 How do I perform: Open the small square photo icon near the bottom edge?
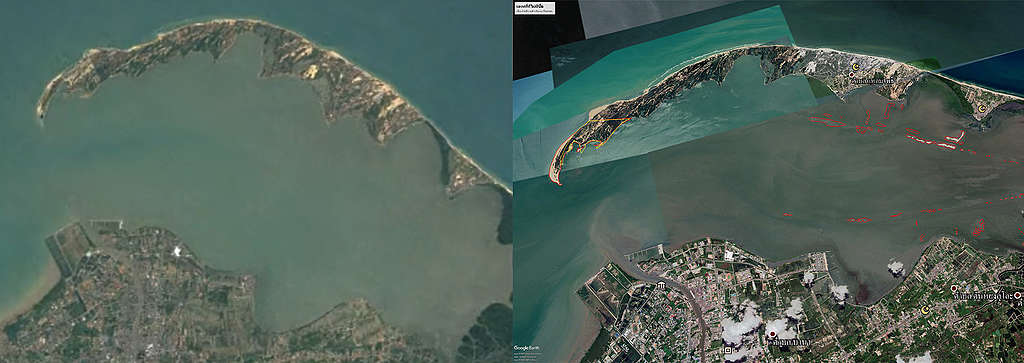(x=728, y=350)
